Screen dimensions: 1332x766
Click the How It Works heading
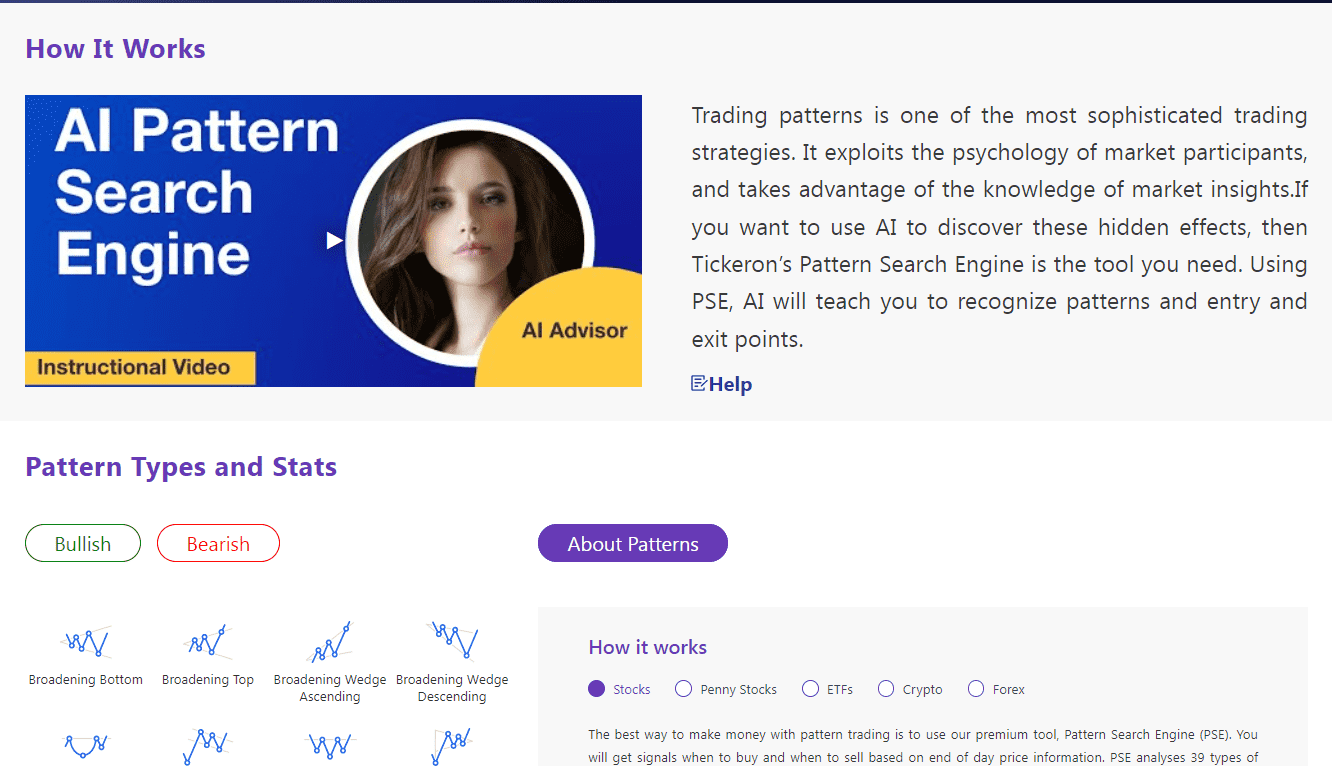(x=115, y=49)
